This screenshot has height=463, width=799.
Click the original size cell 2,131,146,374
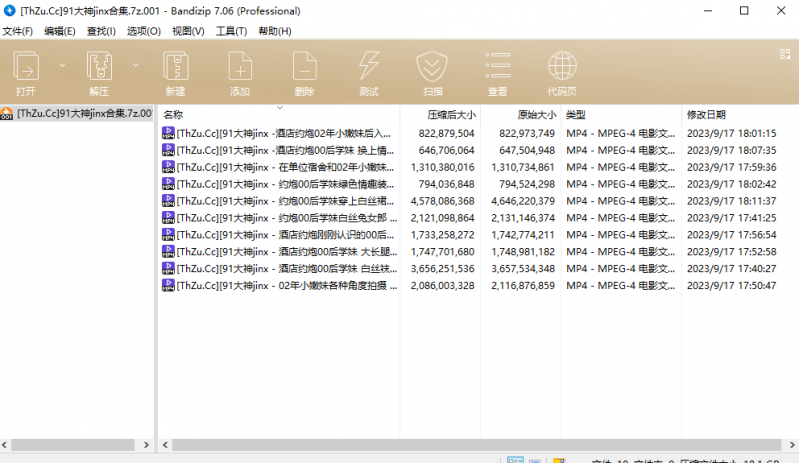click(523, 218)
